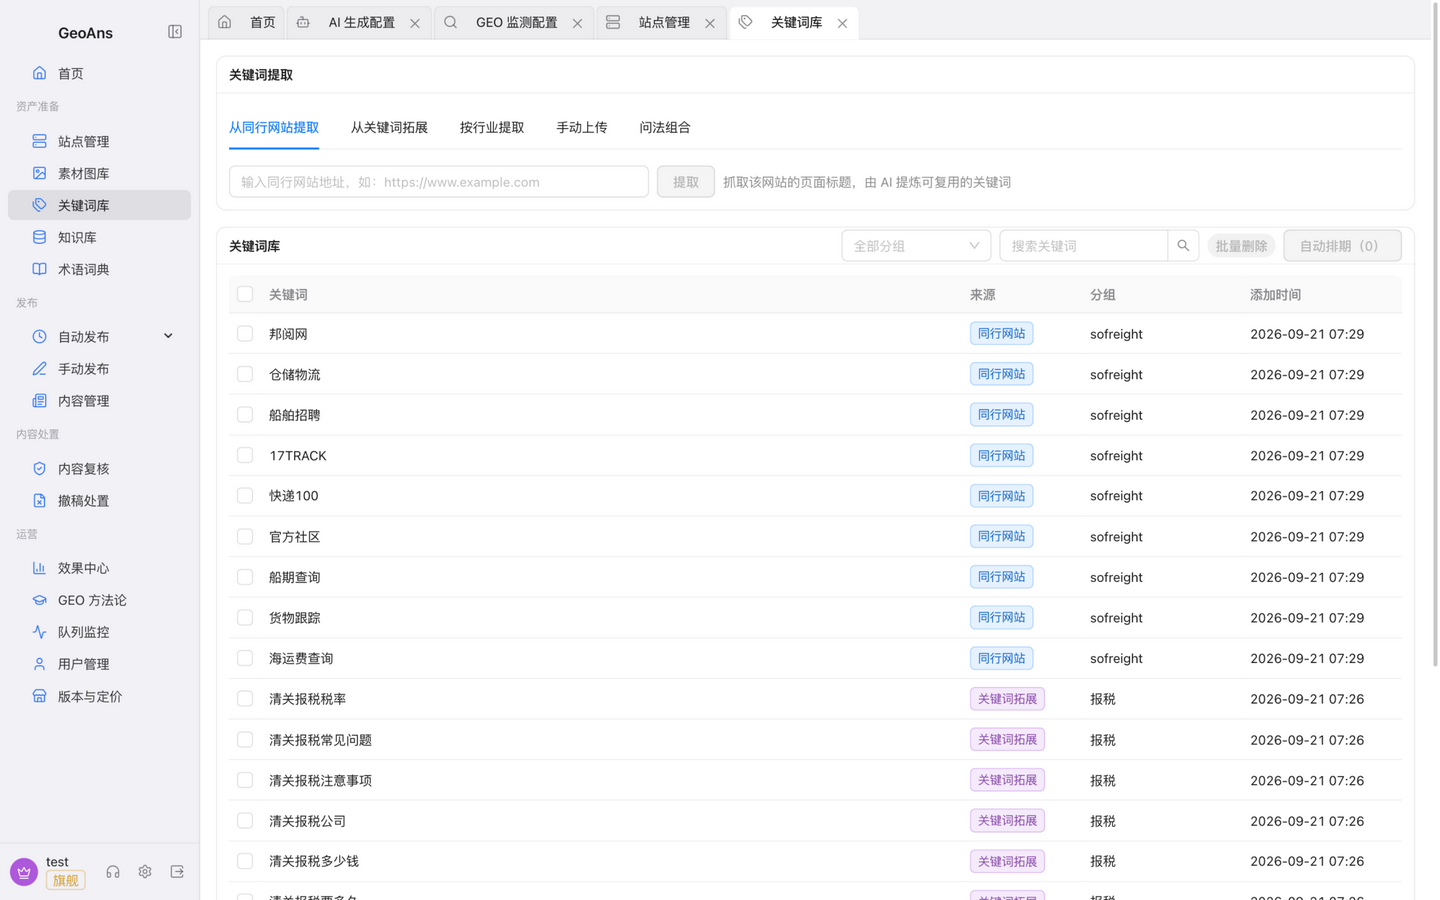Check the box for 邦阅网 row

[x=245, y=334]
